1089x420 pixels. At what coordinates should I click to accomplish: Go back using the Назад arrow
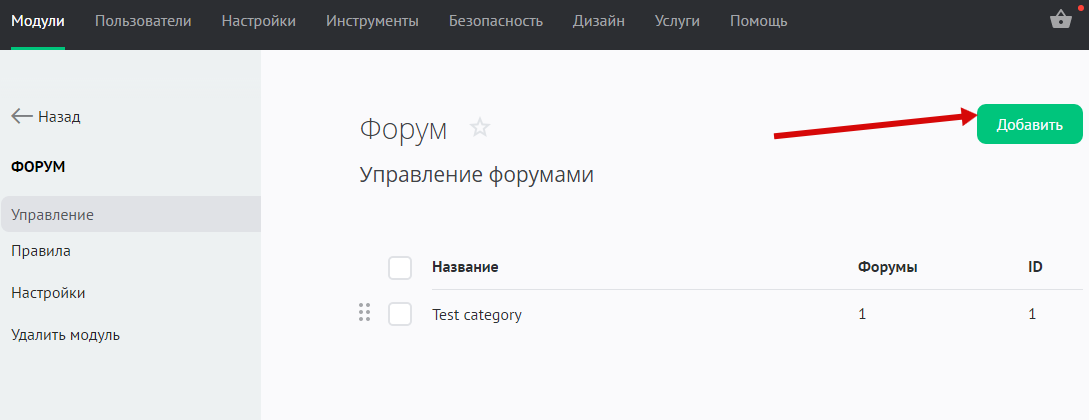(46, 116)
